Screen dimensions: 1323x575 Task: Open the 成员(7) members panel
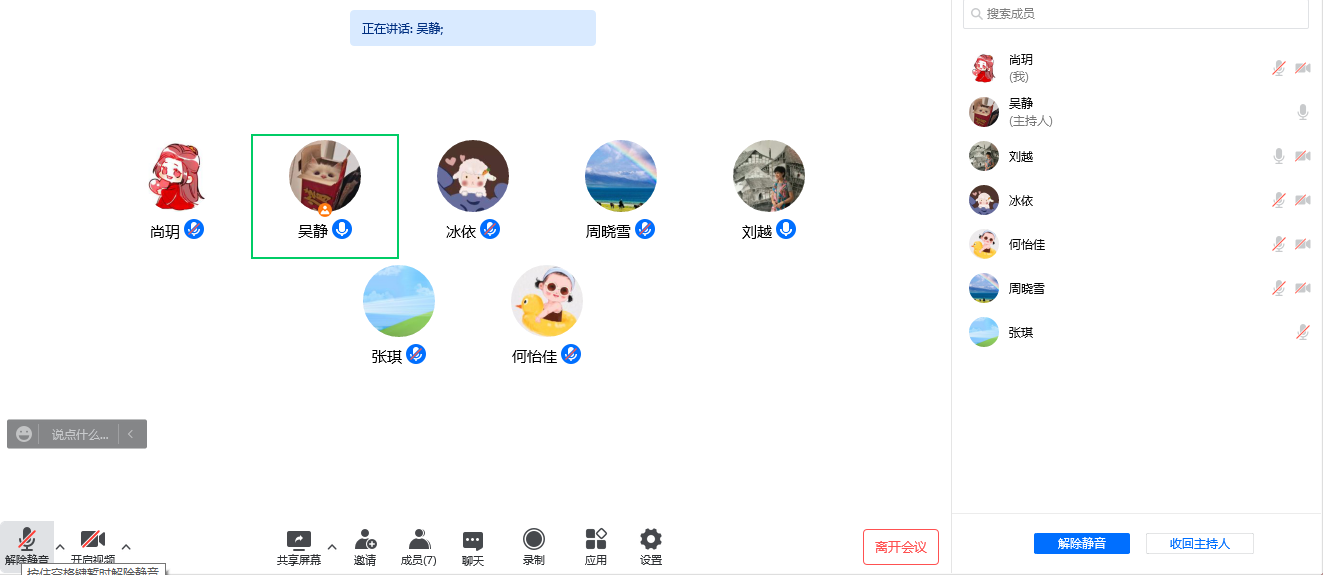point(419,541)
